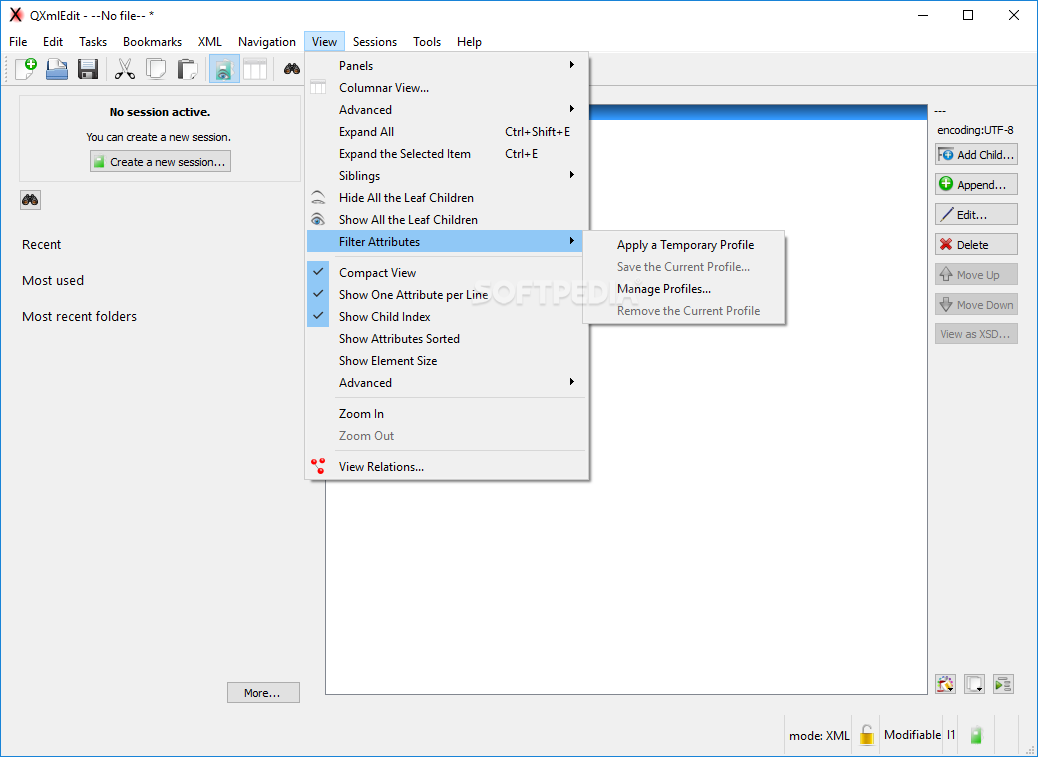Click the Add Child... button
This screenshot has width=1038, height=757.
(x=976, y=154)
